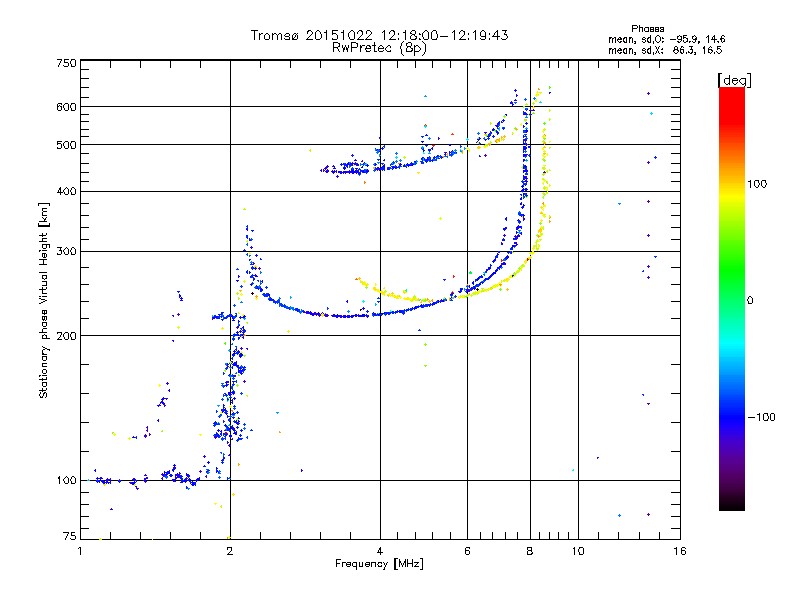Click the blue E-layer trace at 100 km
800x600 pixels.
point(148,479)
